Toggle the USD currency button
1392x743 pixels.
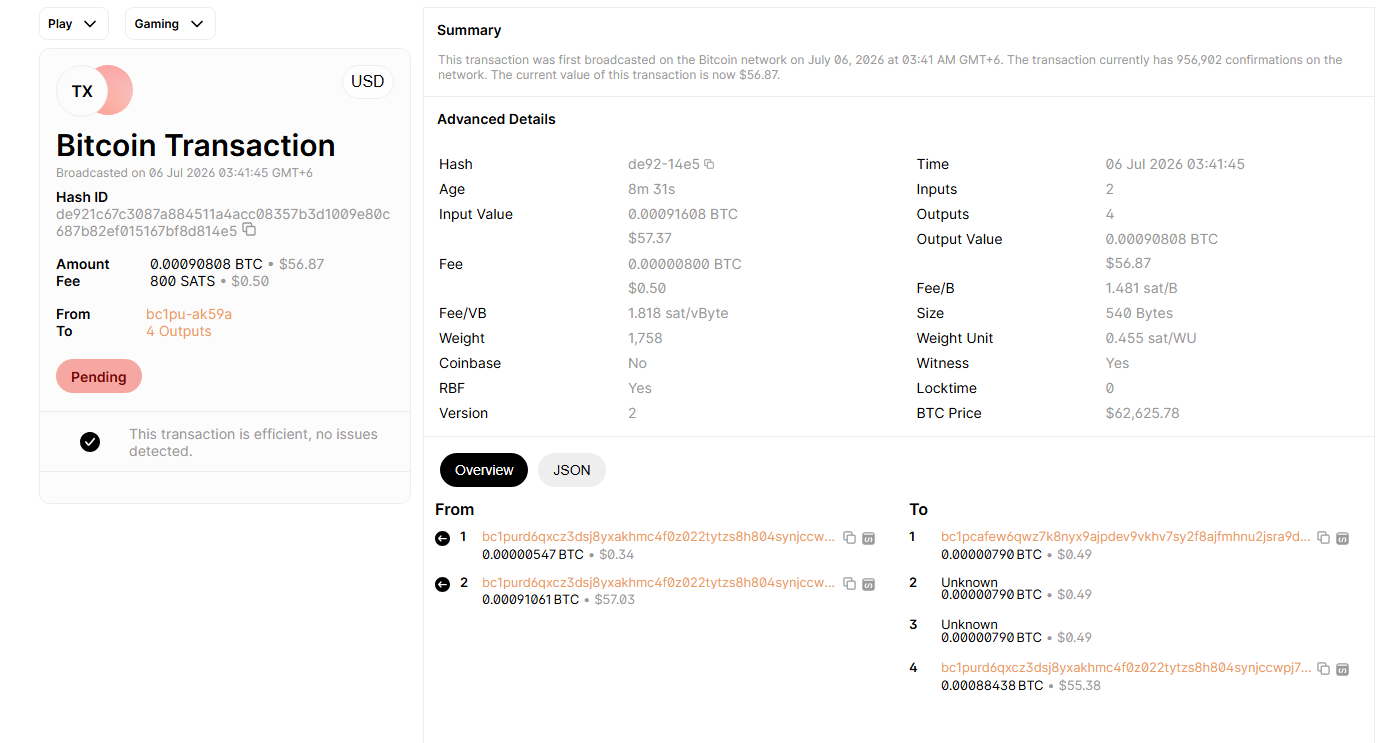(x=368, y=82)
